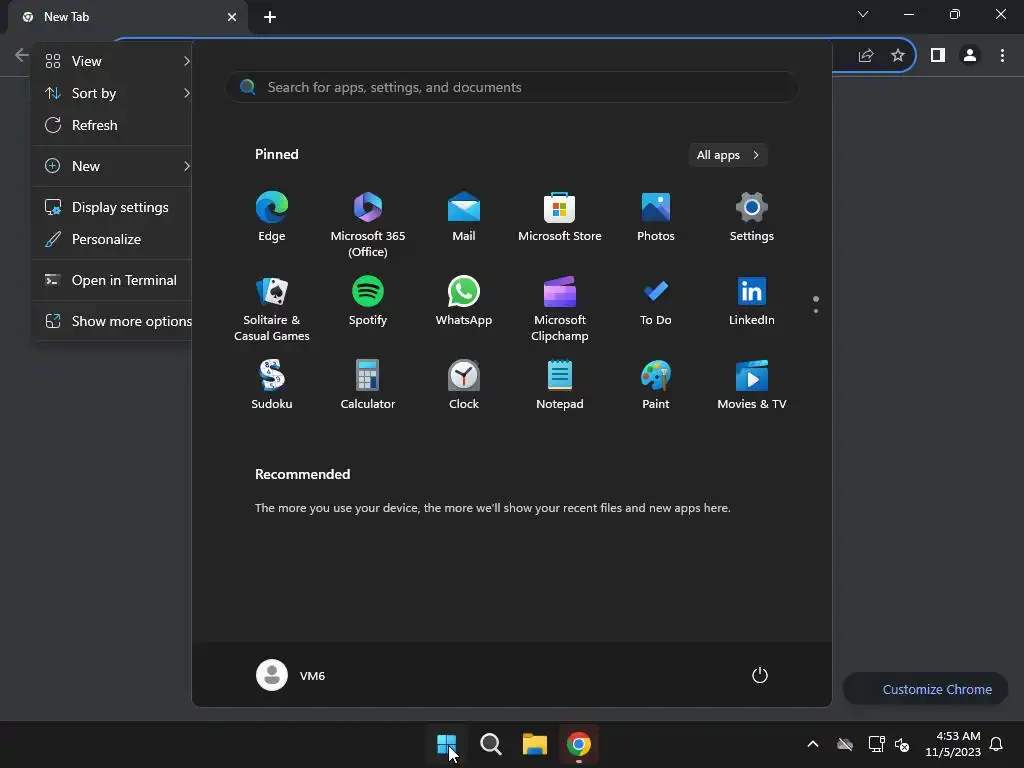Expand the View submenu in context menu

pos(112,61)
